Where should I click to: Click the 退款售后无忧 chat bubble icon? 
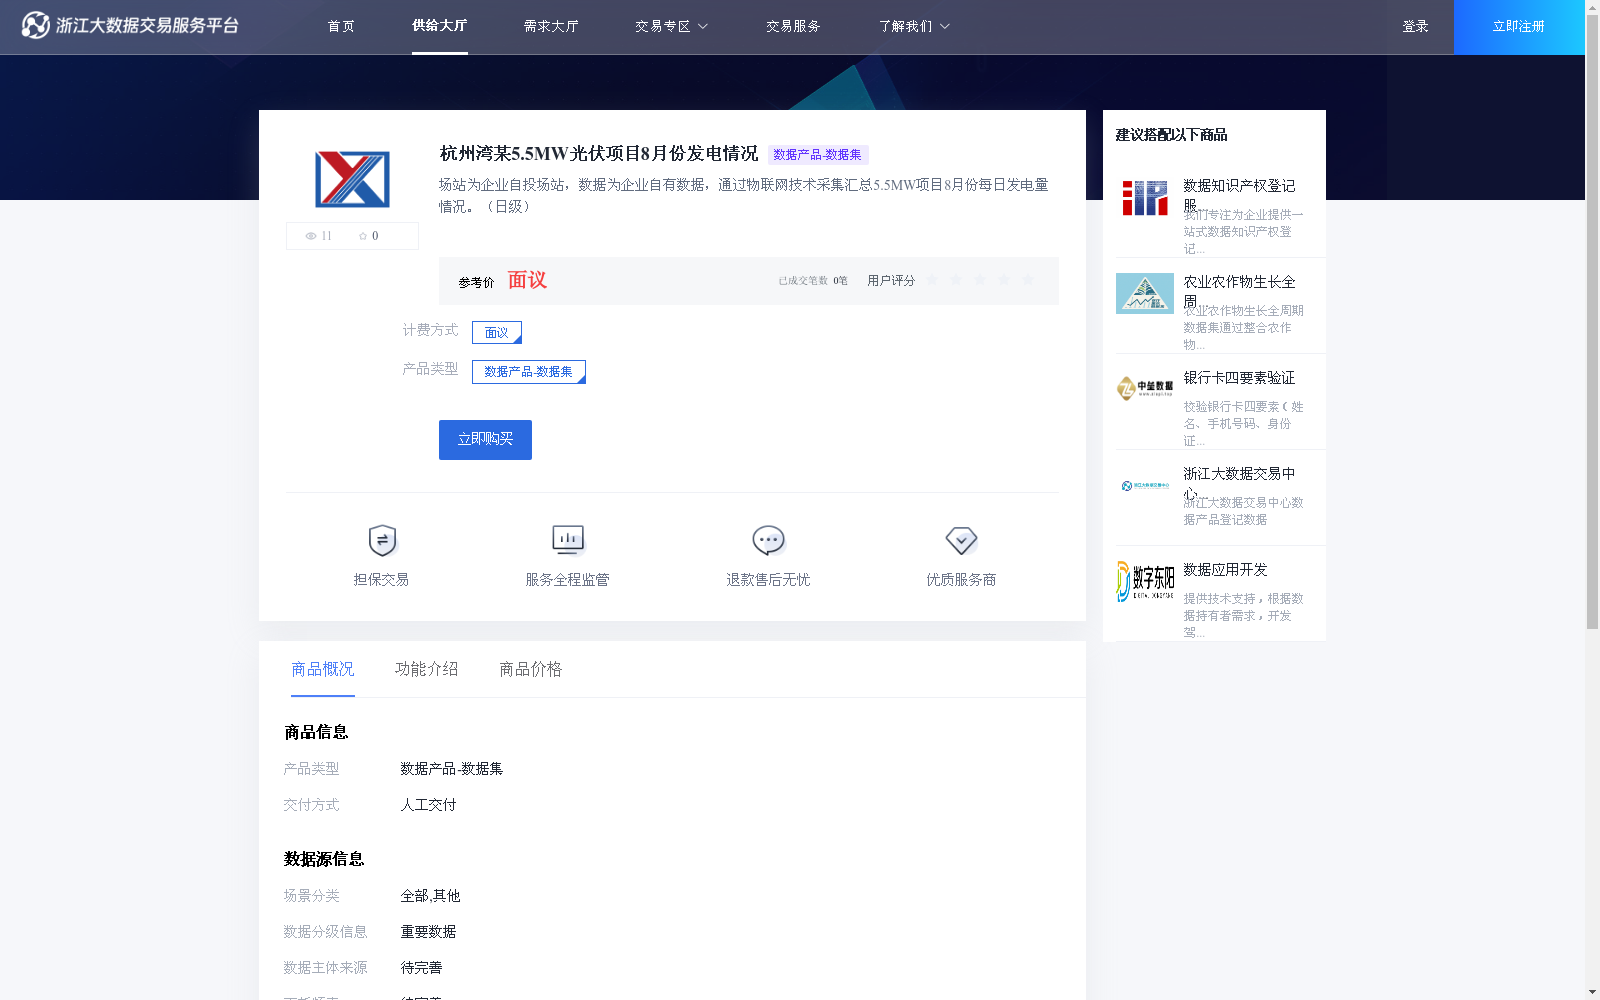pyautogui.click(x=768, y=540)
